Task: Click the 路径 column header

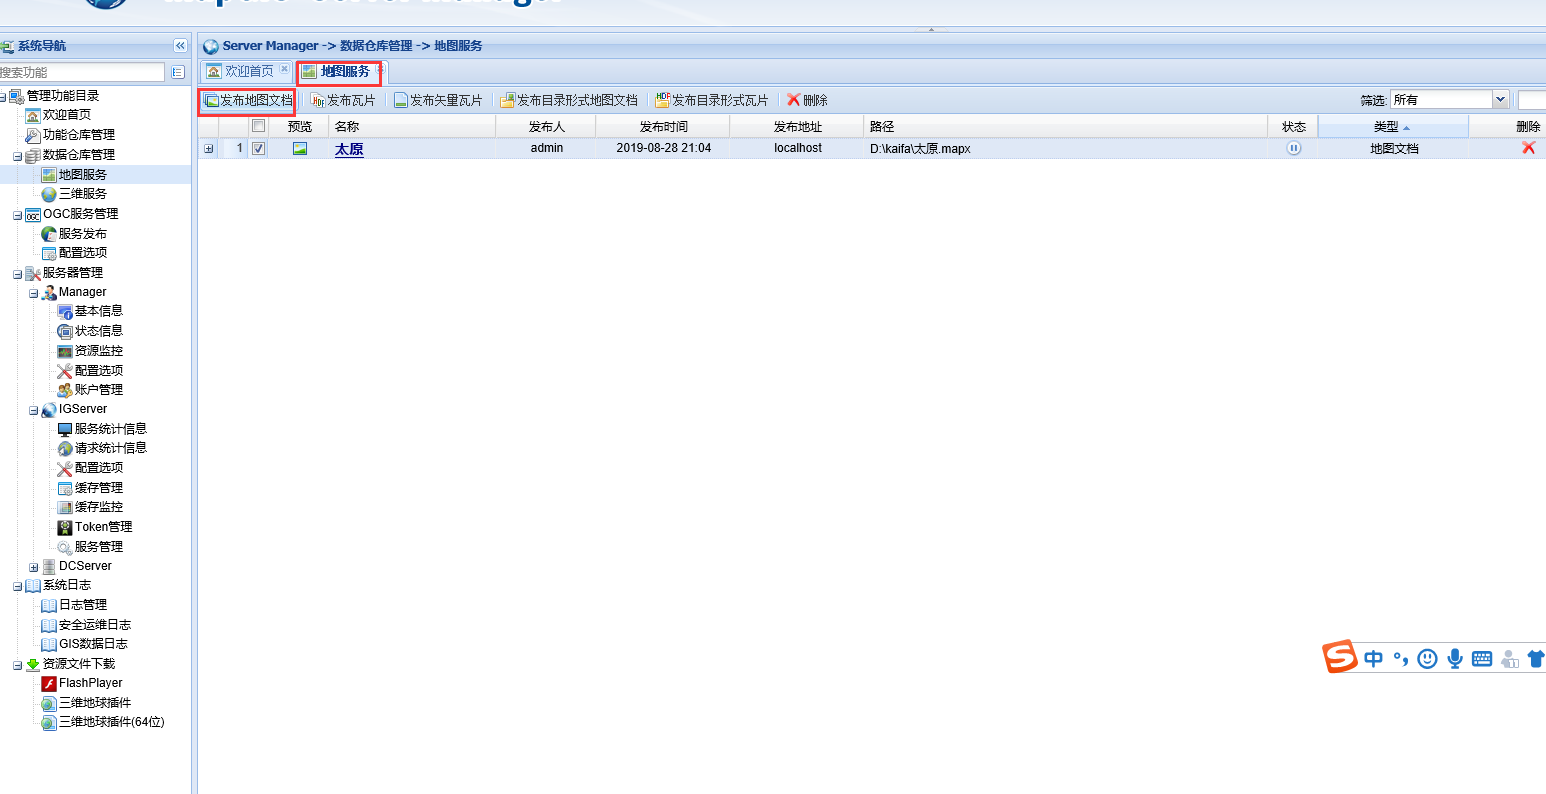Action: tap(1066, 126)
